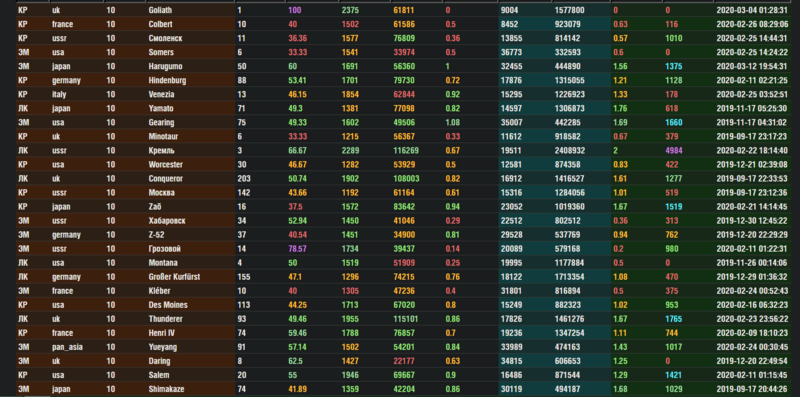Select the Yueyang ship entry
Image resolution: width=800 pixels, height=397 pixels.
(x=162, y=347)
